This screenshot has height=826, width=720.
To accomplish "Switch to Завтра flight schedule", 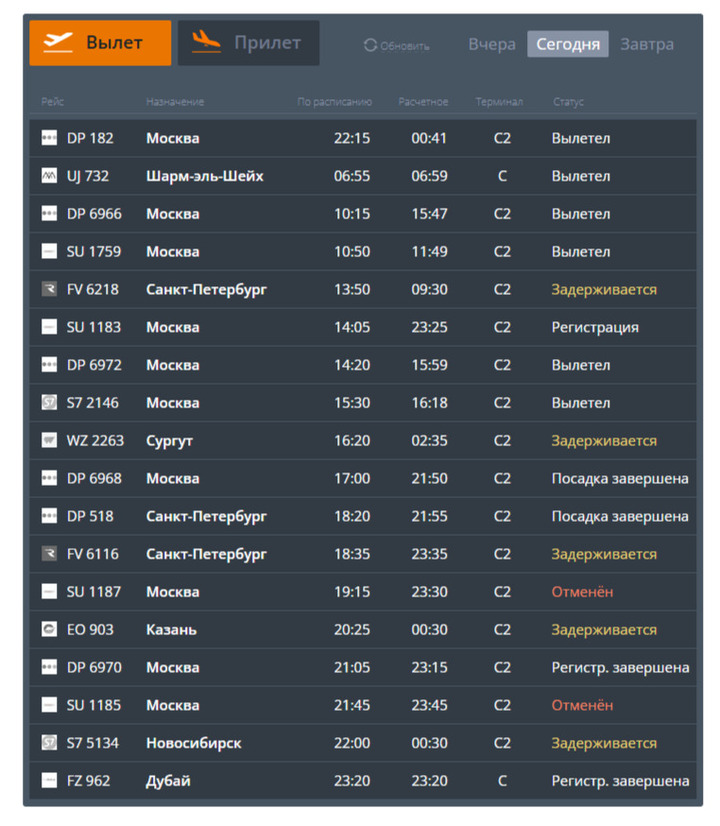I will [x=647, y=44].
